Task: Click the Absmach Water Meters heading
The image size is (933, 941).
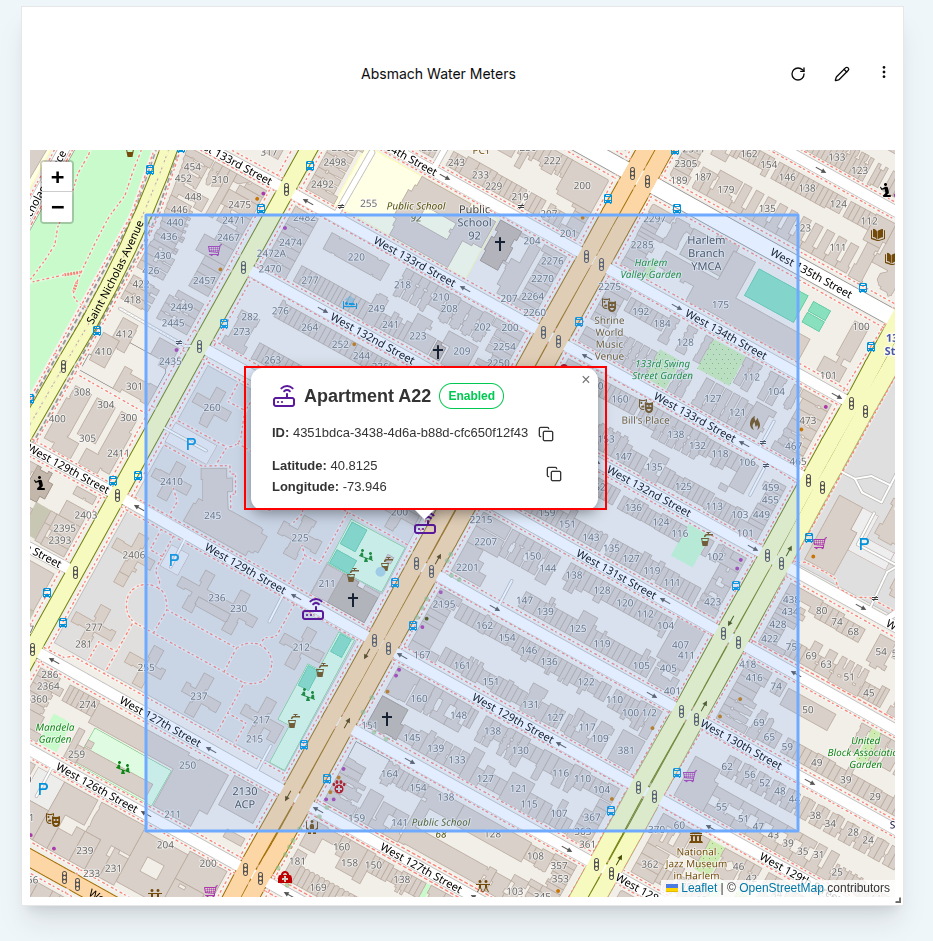Action: (x=438, y=74)
